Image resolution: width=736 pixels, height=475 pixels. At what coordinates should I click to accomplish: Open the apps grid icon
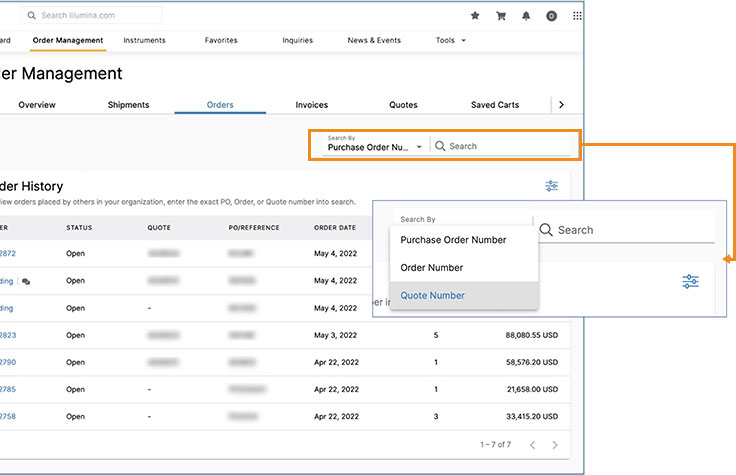[577, 16]
